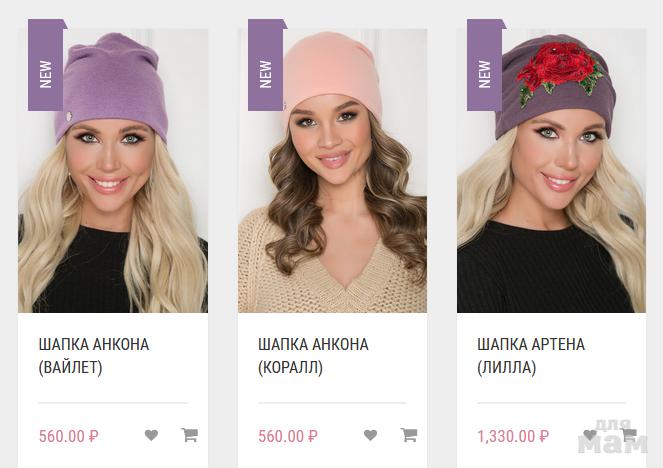
Task: Open the Шапка Артена (Лилла) product title
Action: tap(531, 356)
